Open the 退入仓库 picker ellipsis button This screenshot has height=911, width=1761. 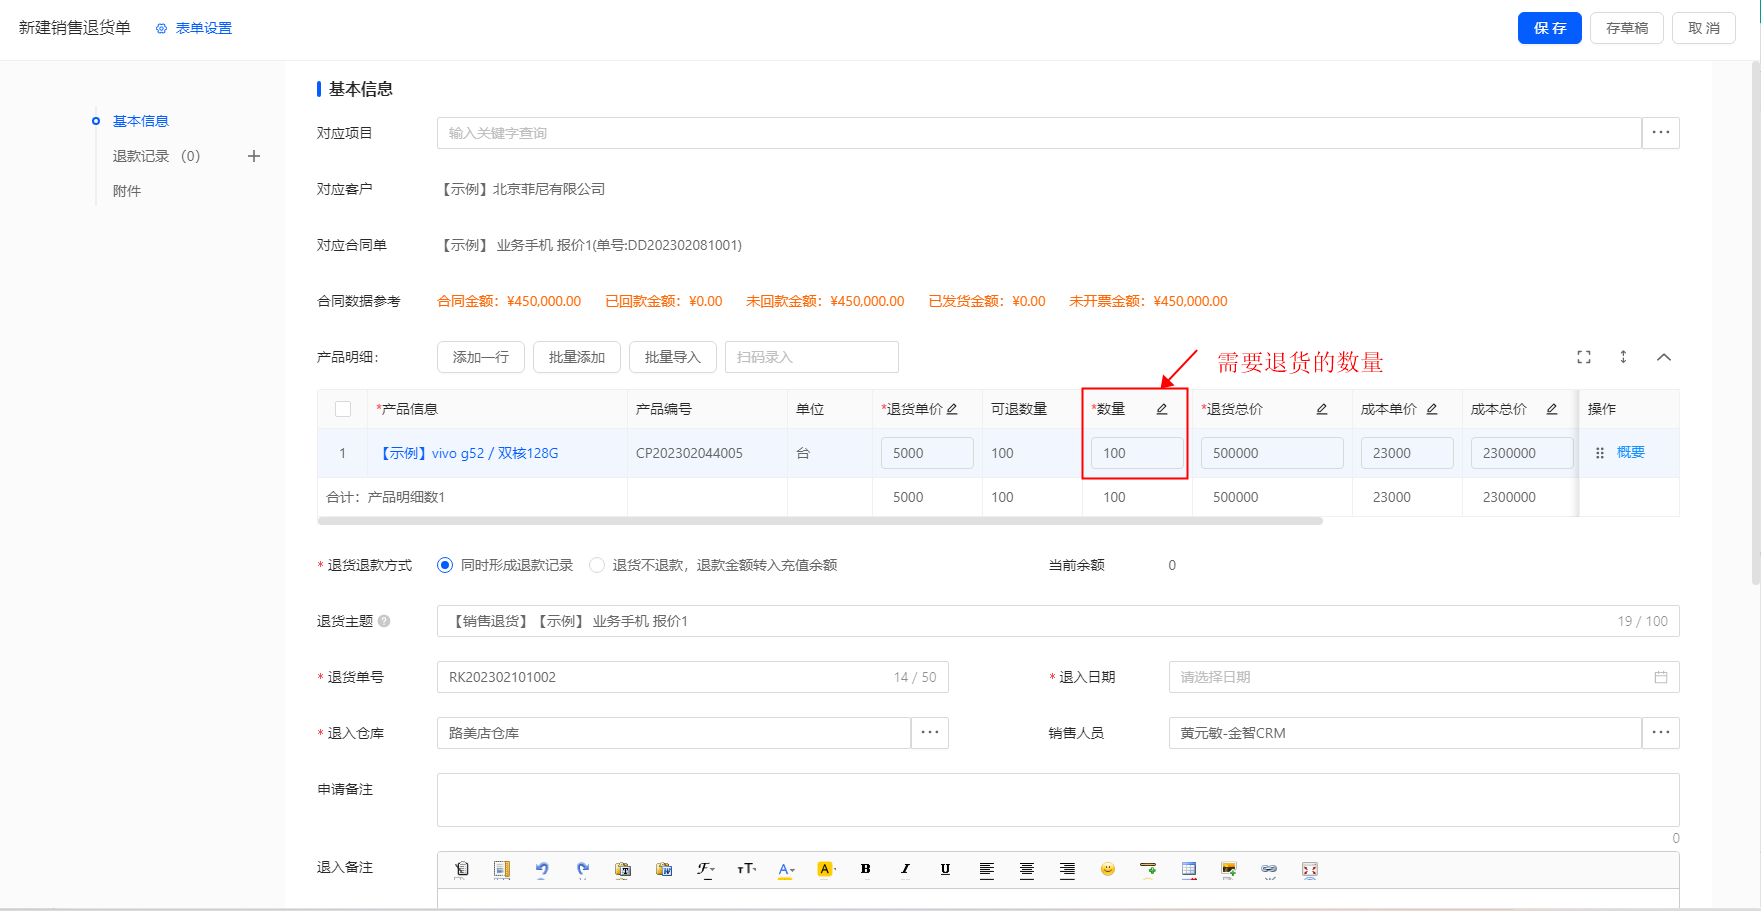(x=930, y=733)
